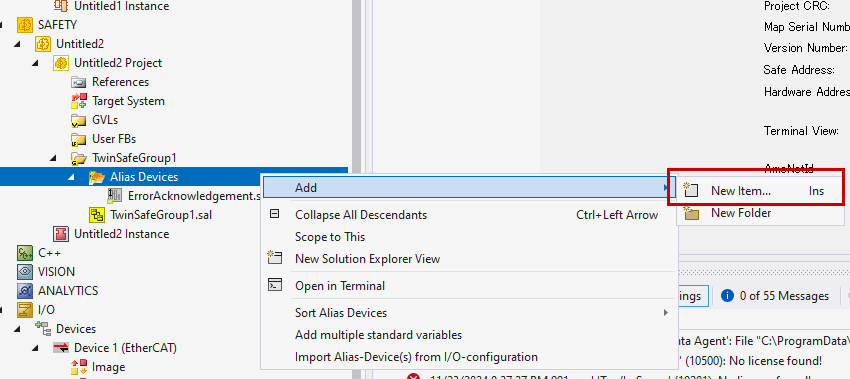Click the VISION node icon
Image resolution: width=850 pixels, height=379 pixels.
(25, 272)
